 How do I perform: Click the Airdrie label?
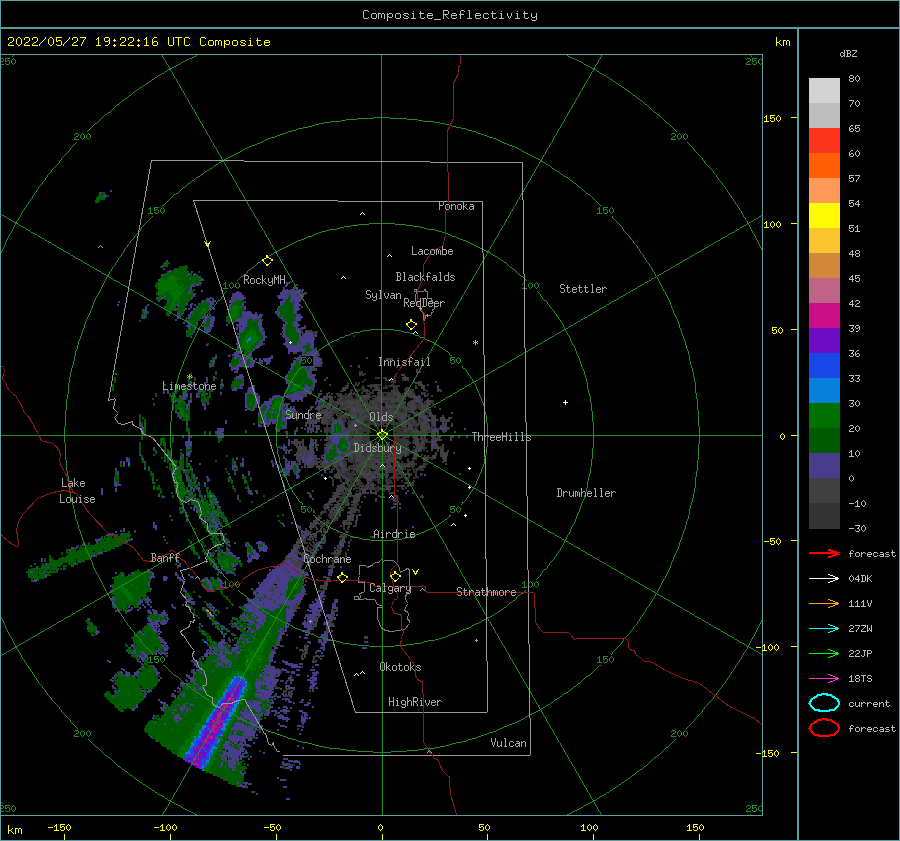coord(394,534)
